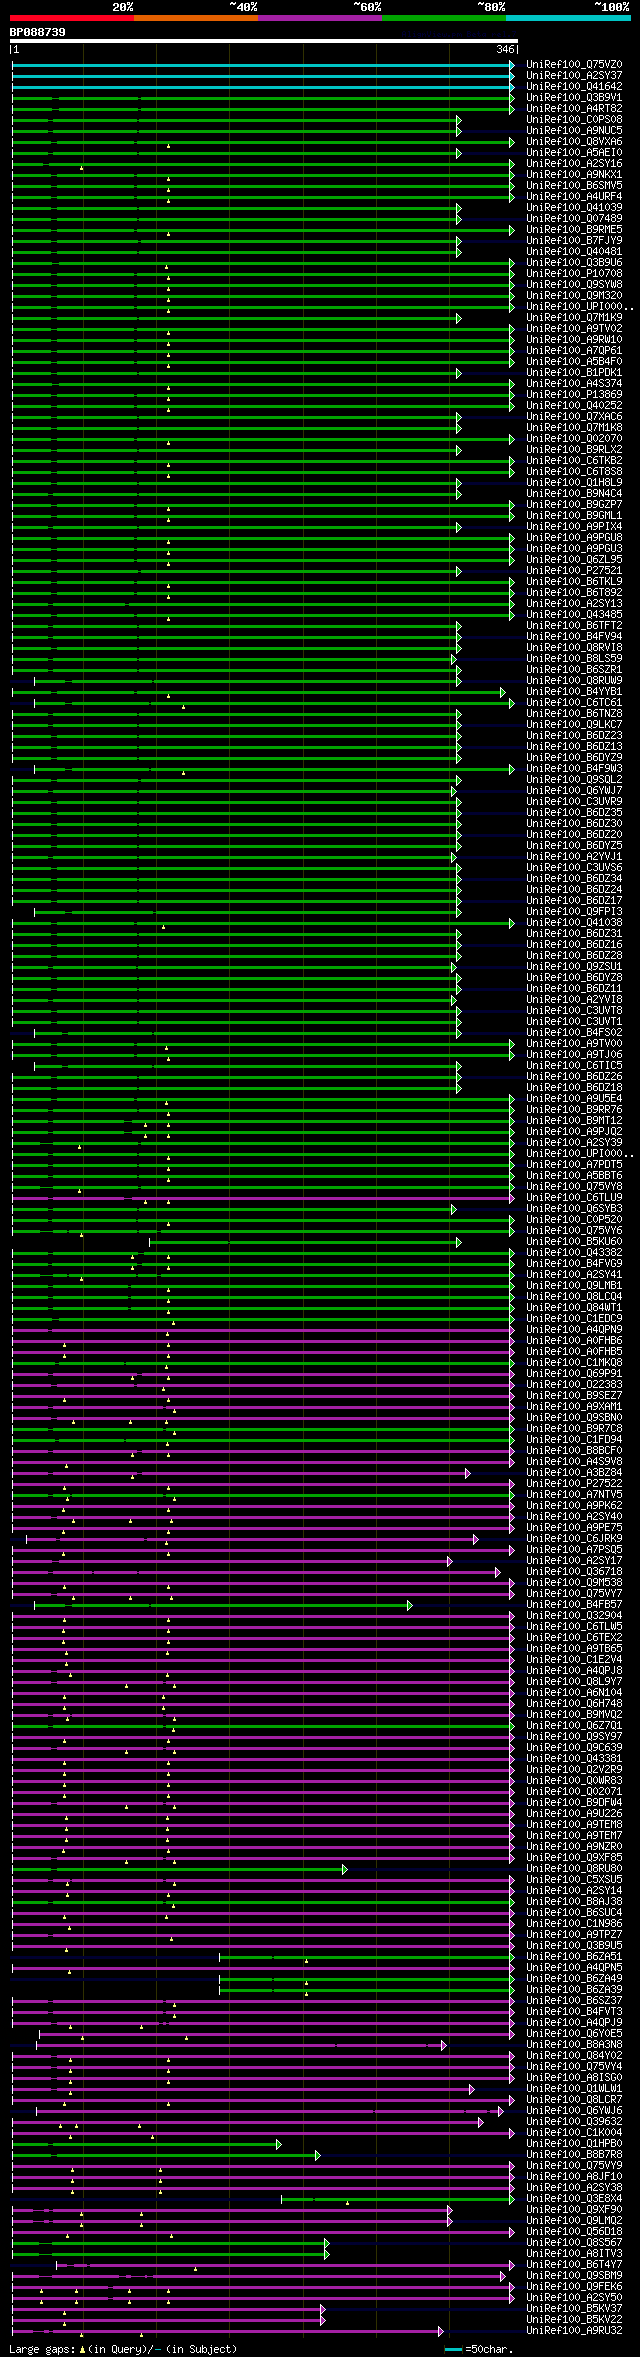Select hit label UniRef100_Q40252

pyautogui.click(x=574, y=406)
